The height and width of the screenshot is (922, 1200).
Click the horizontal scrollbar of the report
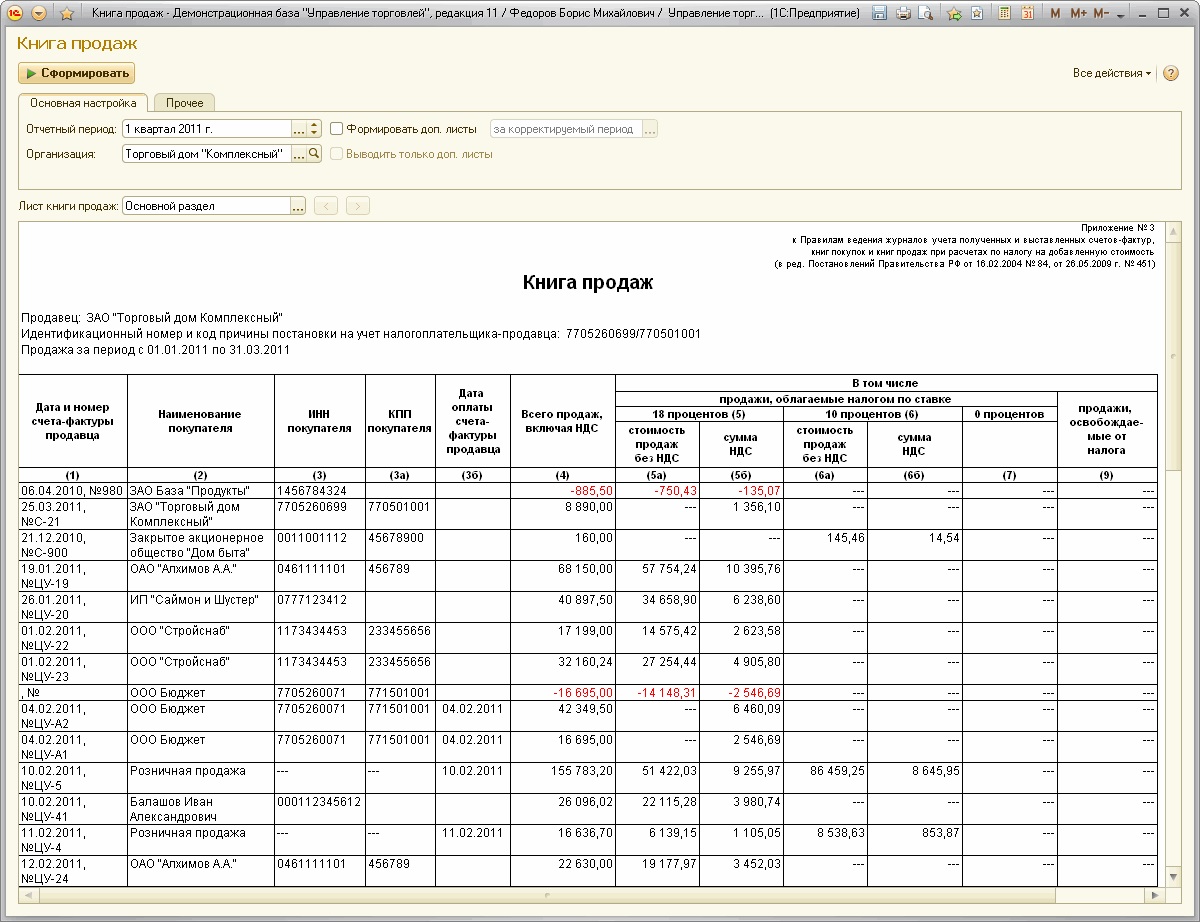[593, 893]
